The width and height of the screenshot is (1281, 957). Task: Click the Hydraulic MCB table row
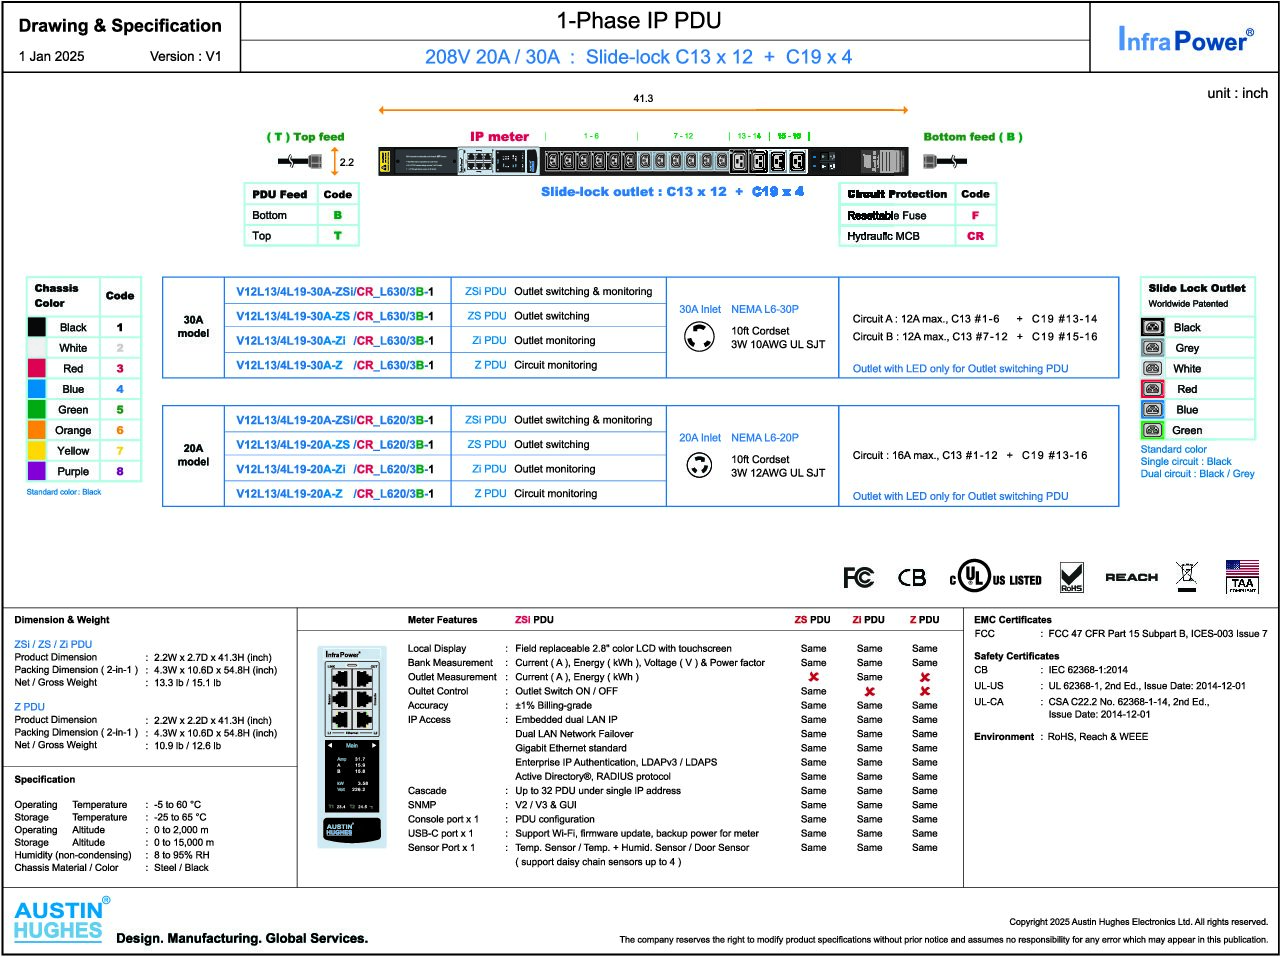point(918,236)
